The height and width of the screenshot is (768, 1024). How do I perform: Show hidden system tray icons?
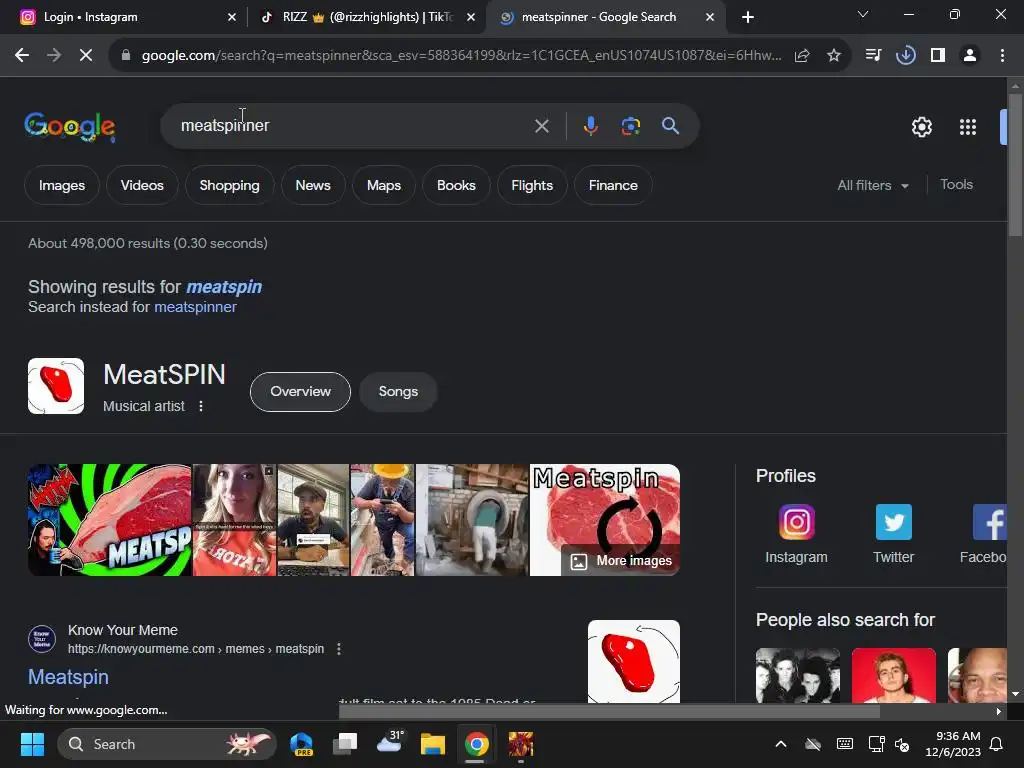(x=780, y=744)
